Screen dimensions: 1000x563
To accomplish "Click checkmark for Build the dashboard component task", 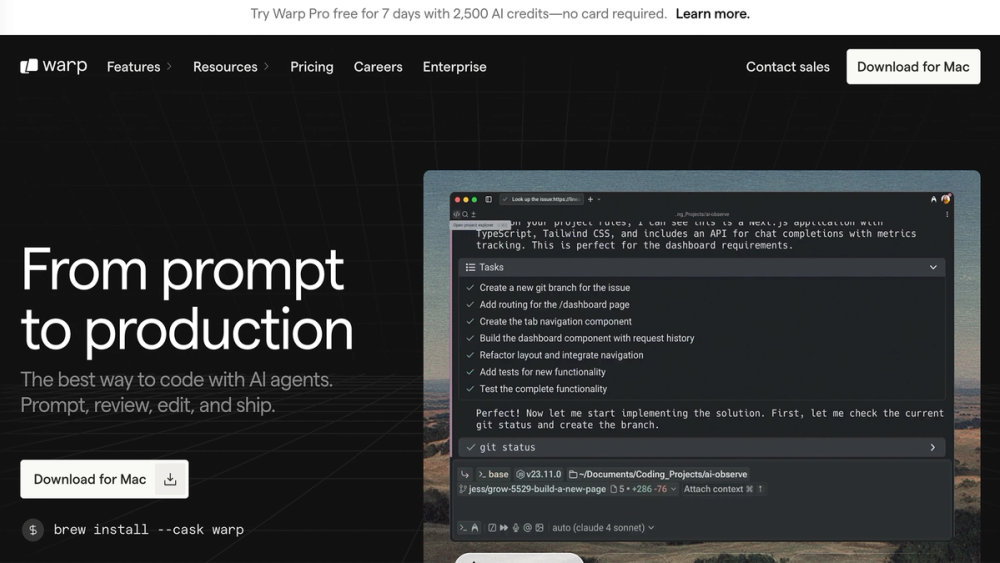I will tap(470, 338).
